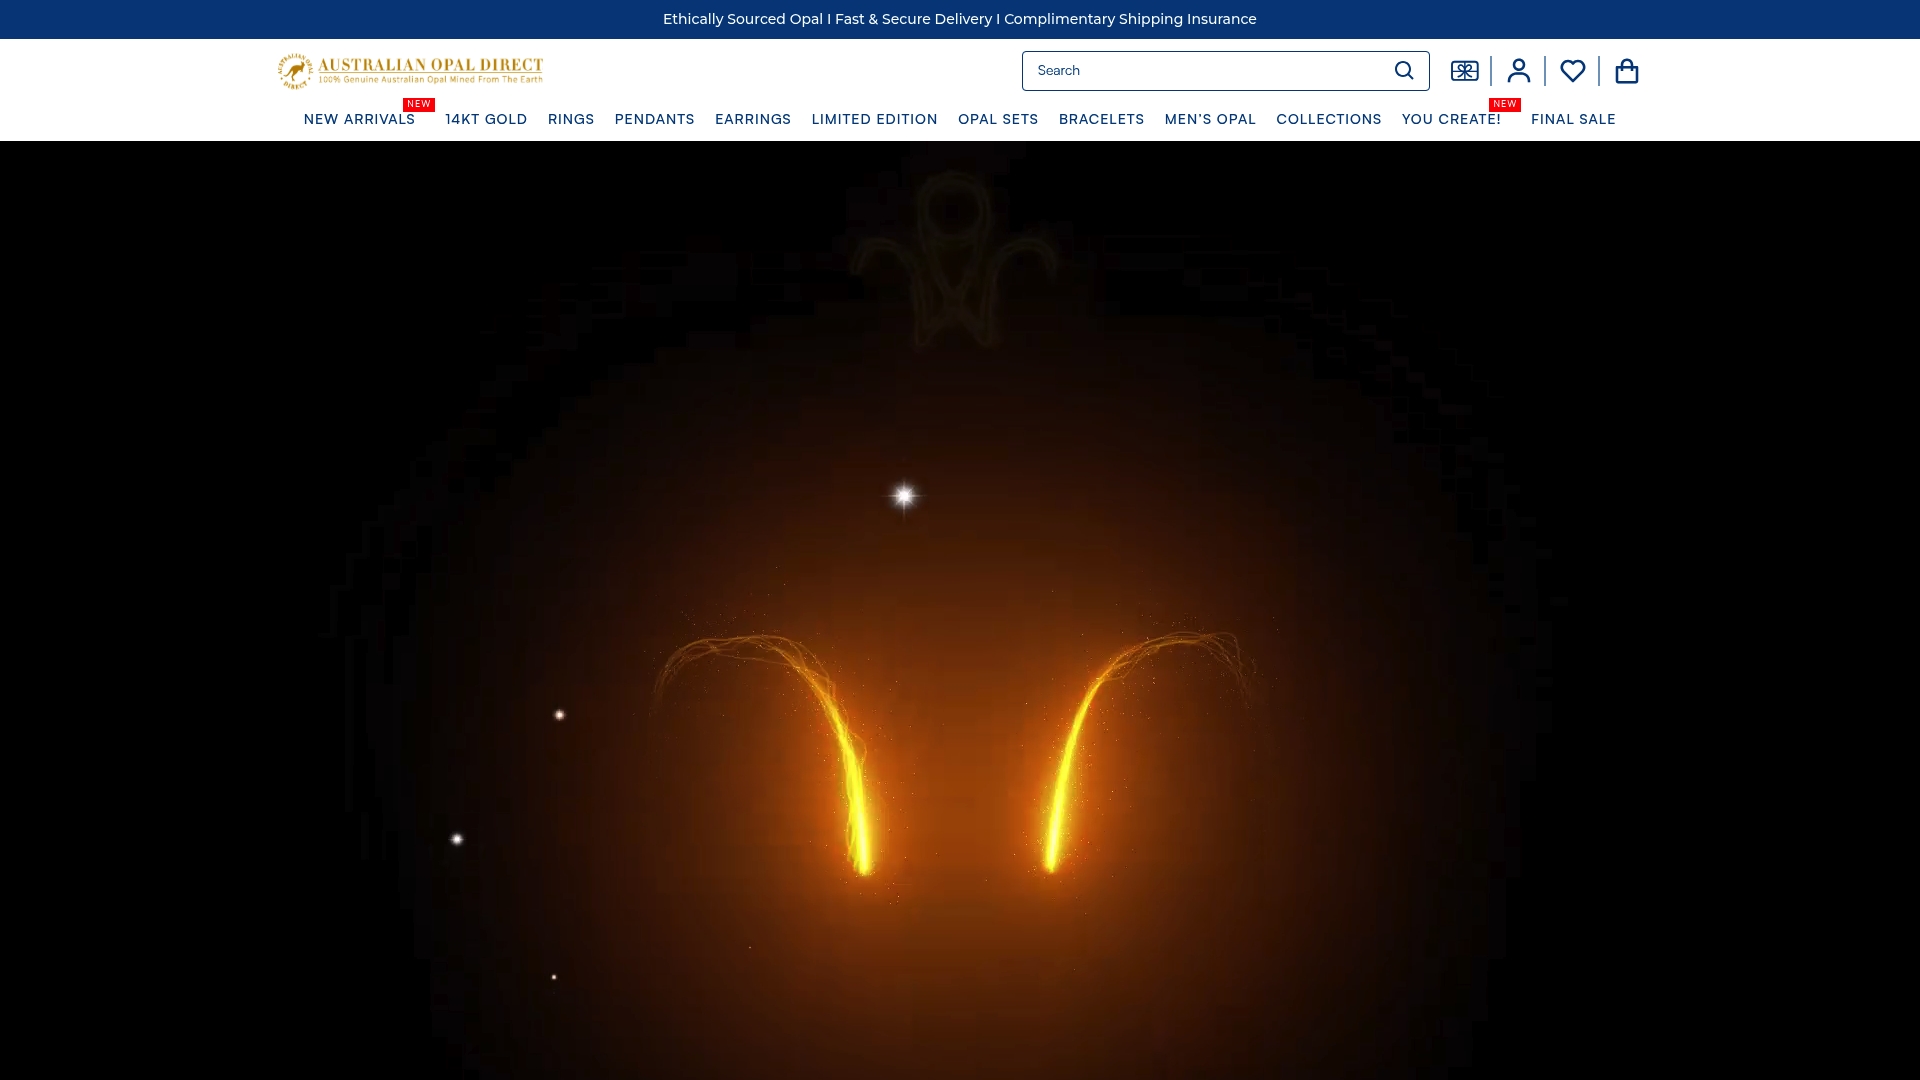Click the search magnifier icon
The height and width of the screenshot is (1080, 1920).
tap(1404, 71)
